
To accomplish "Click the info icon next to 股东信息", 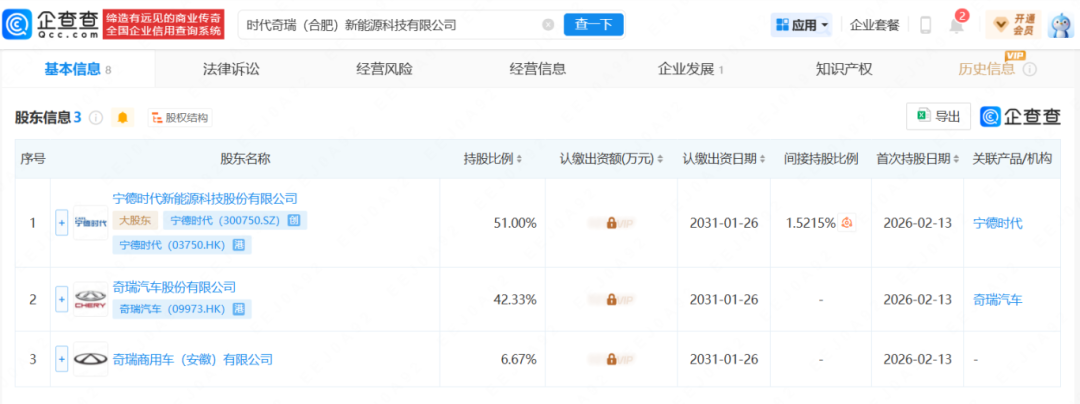I will click(x=96, y=118).
